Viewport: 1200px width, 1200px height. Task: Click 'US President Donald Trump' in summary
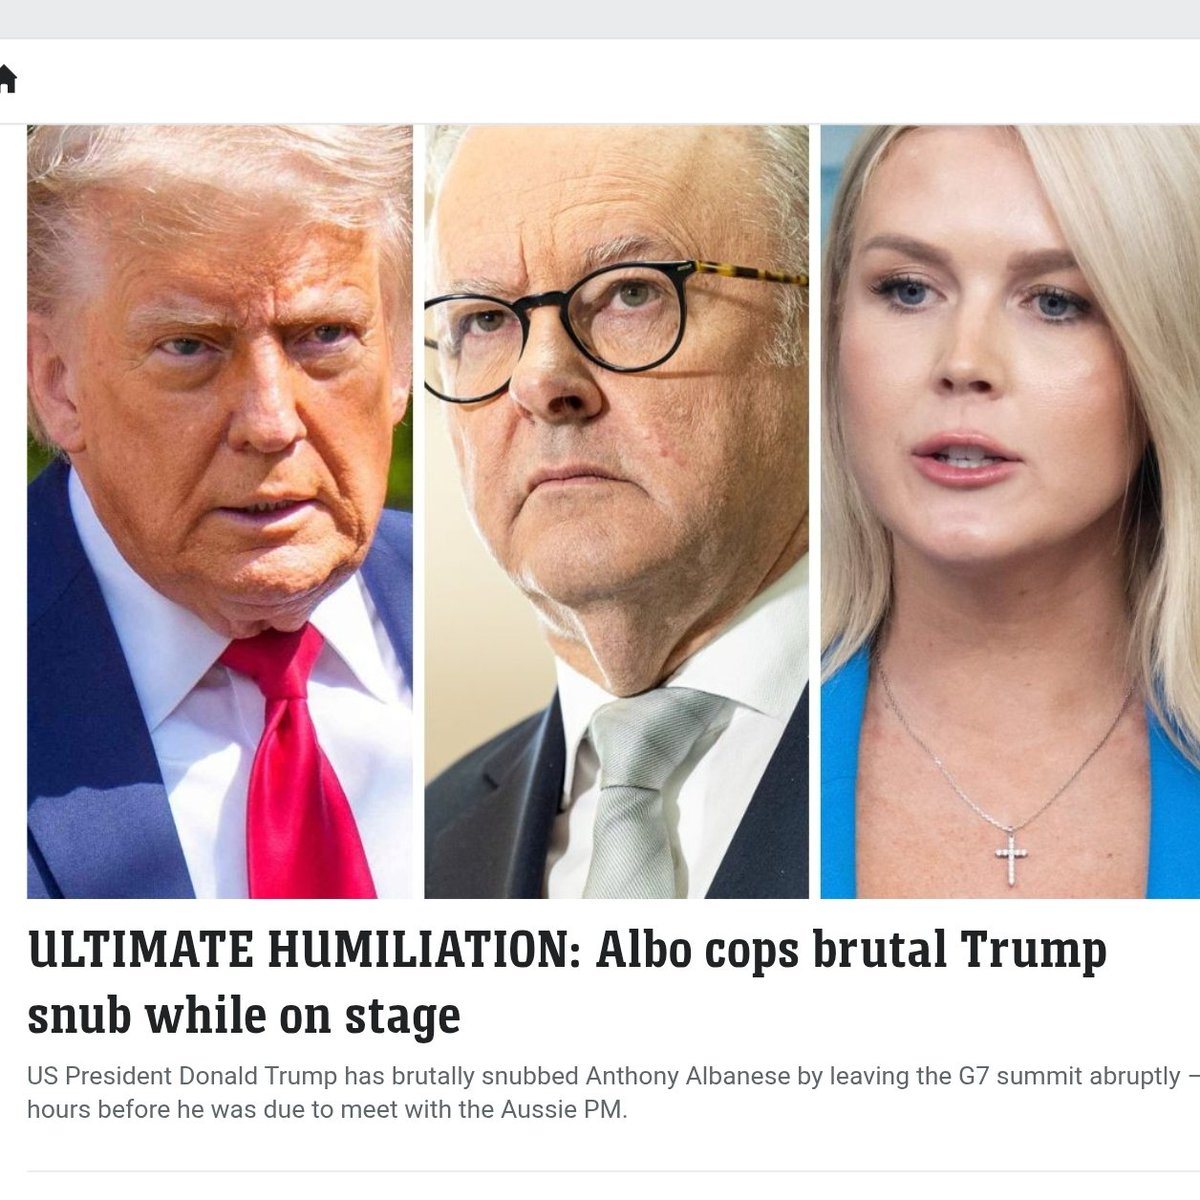pos(183,1077)
